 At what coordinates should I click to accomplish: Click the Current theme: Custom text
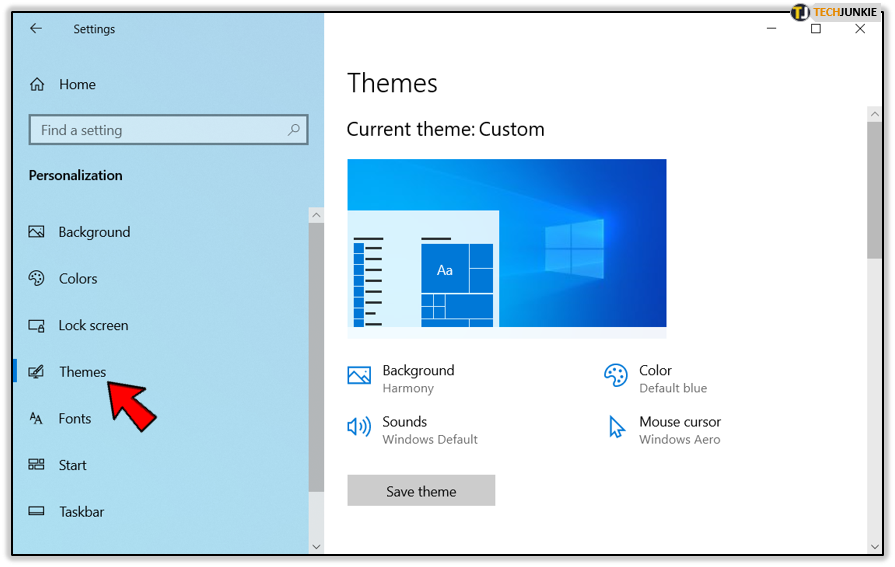[x=445, y=129]
